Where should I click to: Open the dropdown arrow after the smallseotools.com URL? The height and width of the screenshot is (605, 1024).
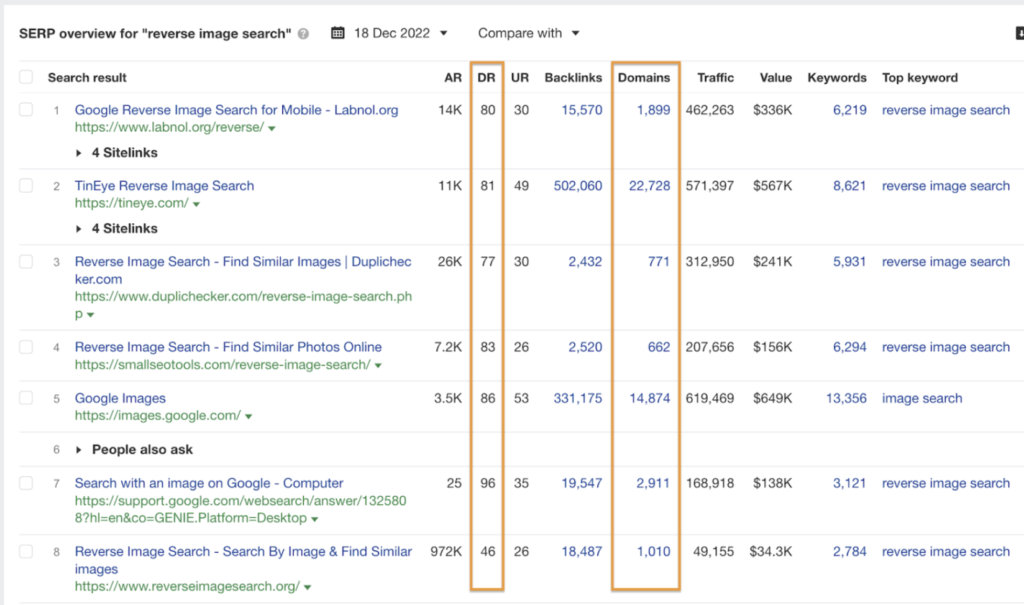click(378, 366)
